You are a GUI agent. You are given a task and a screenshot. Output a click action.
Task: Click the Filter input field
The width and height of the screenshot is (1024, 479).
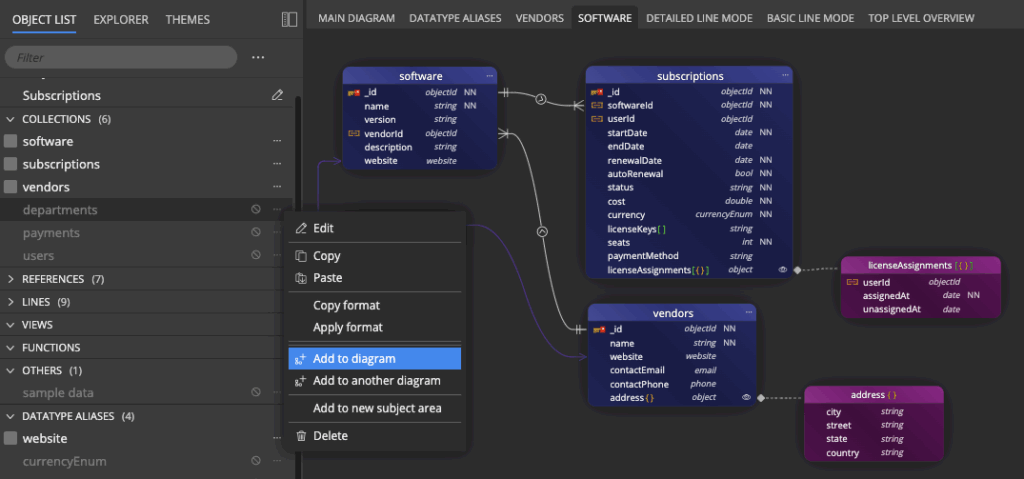pos(120,58)
